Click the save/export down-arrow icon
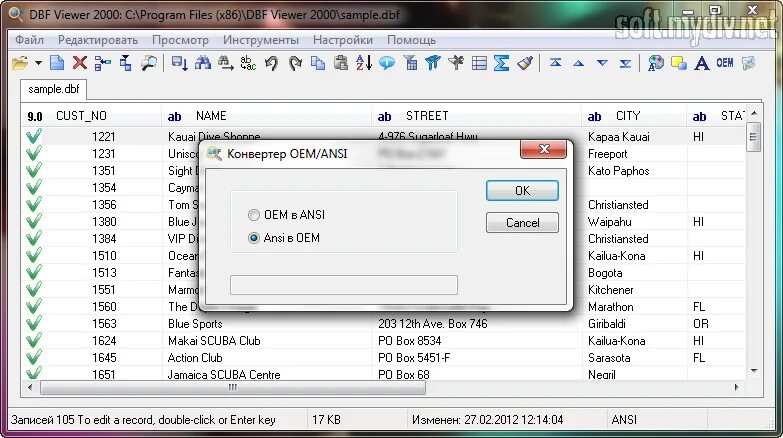783x438 pixels. (179, 63)
